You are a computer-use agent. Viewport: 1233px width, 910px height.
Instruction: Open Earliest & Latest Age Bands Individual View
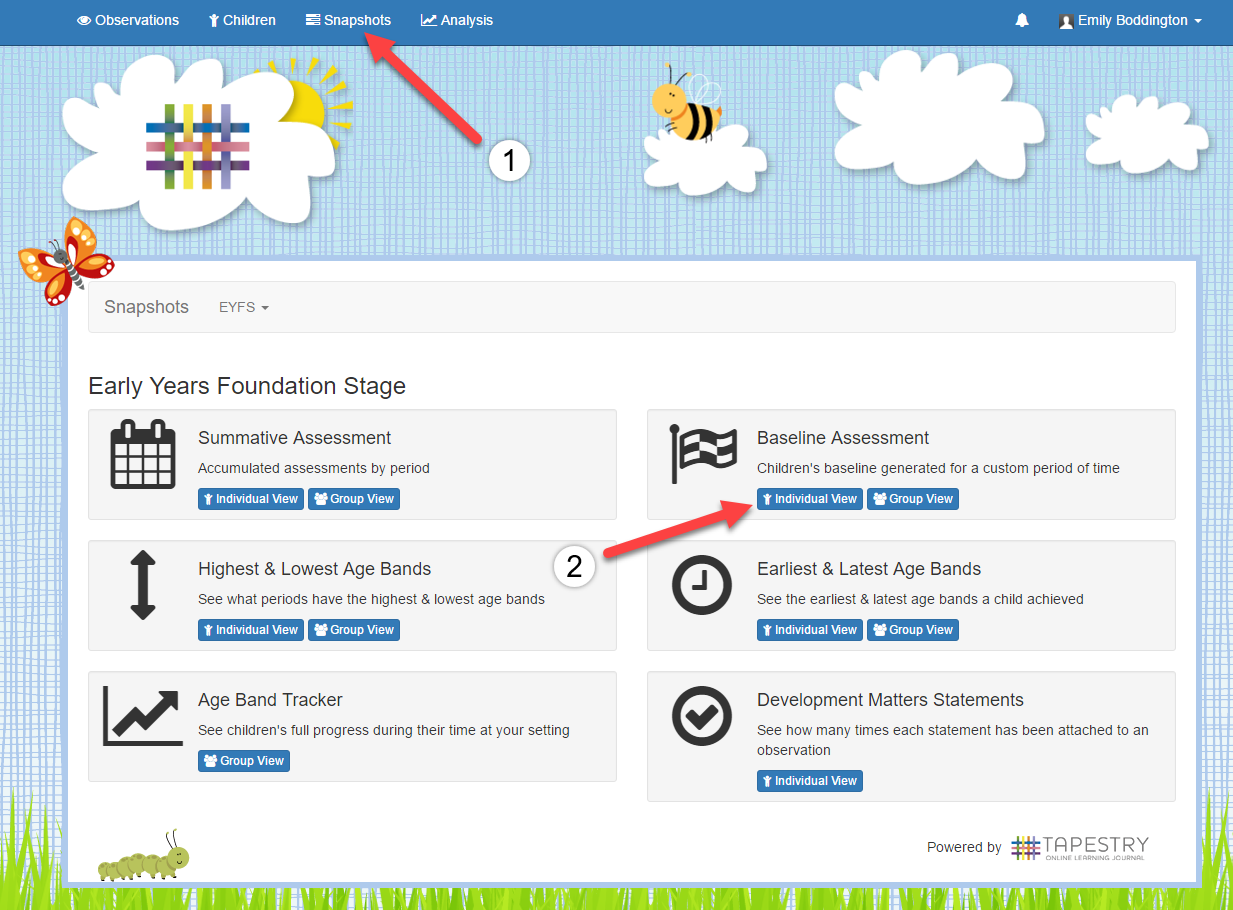point(809,630)
